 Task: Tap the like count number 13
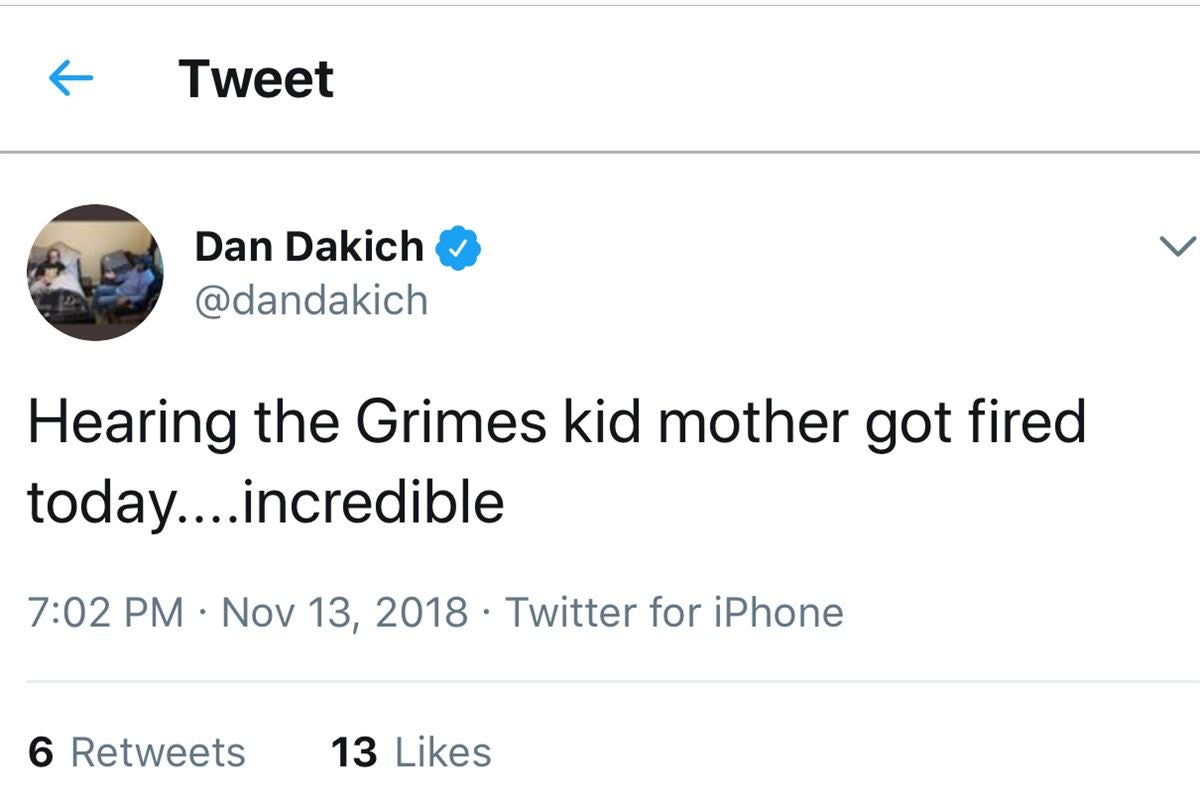(x=354, y=752)
